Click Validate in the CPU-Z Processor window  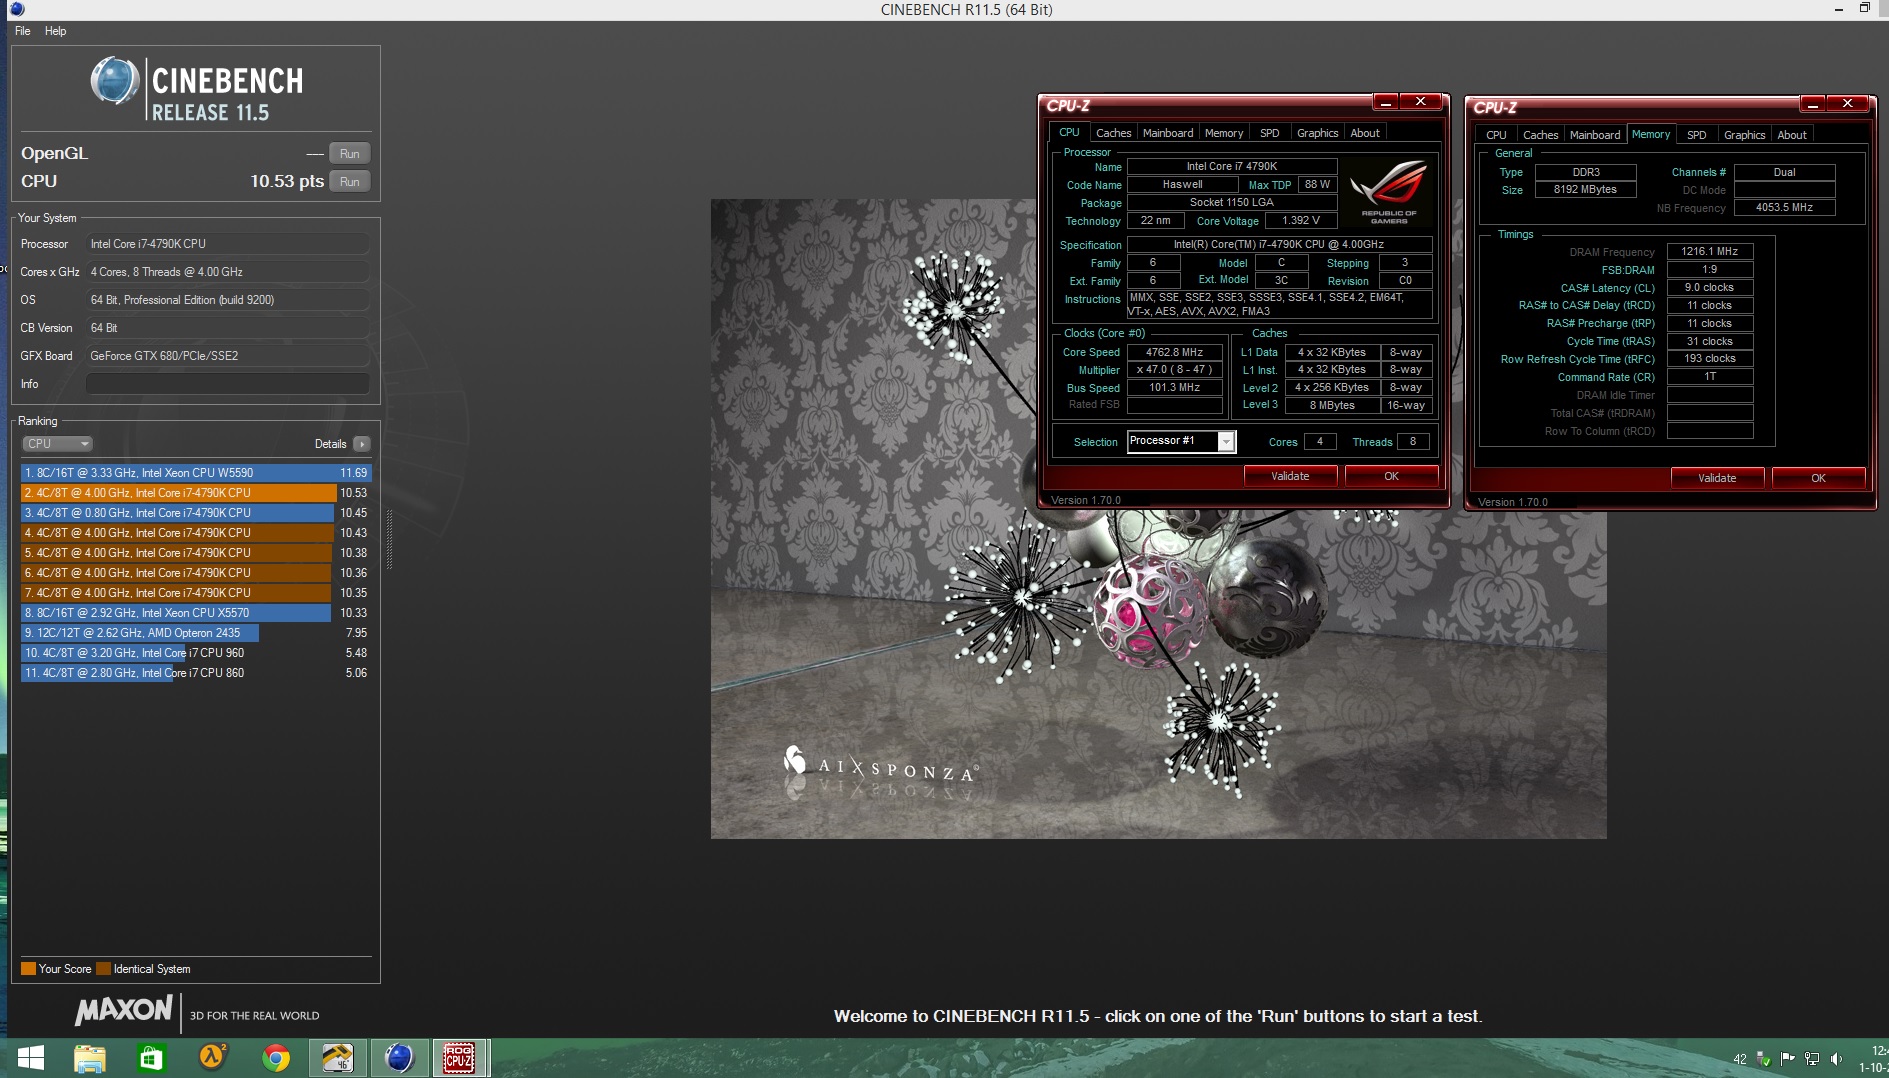pyautogui.click(x=1290, y=476)
